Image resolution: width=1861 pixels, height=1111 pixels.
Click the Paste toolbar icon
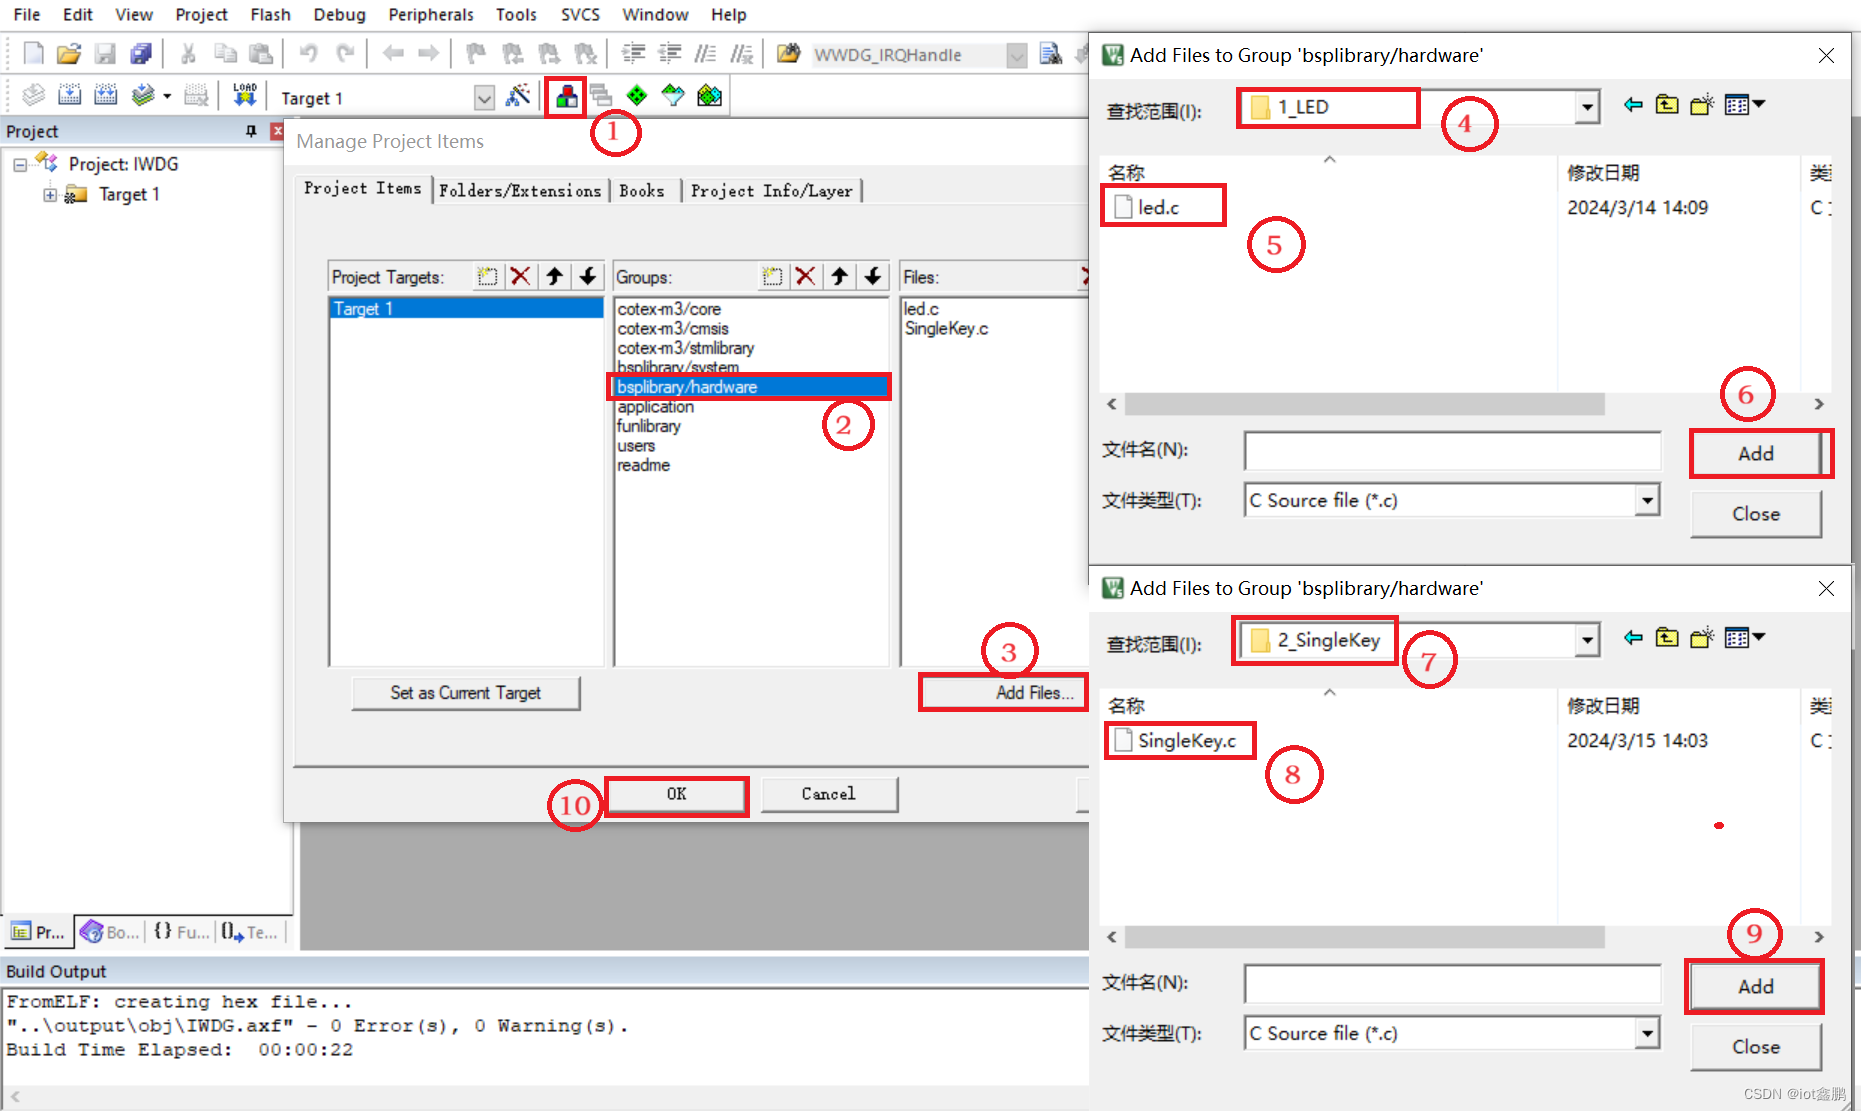click(x=261, y=54)
